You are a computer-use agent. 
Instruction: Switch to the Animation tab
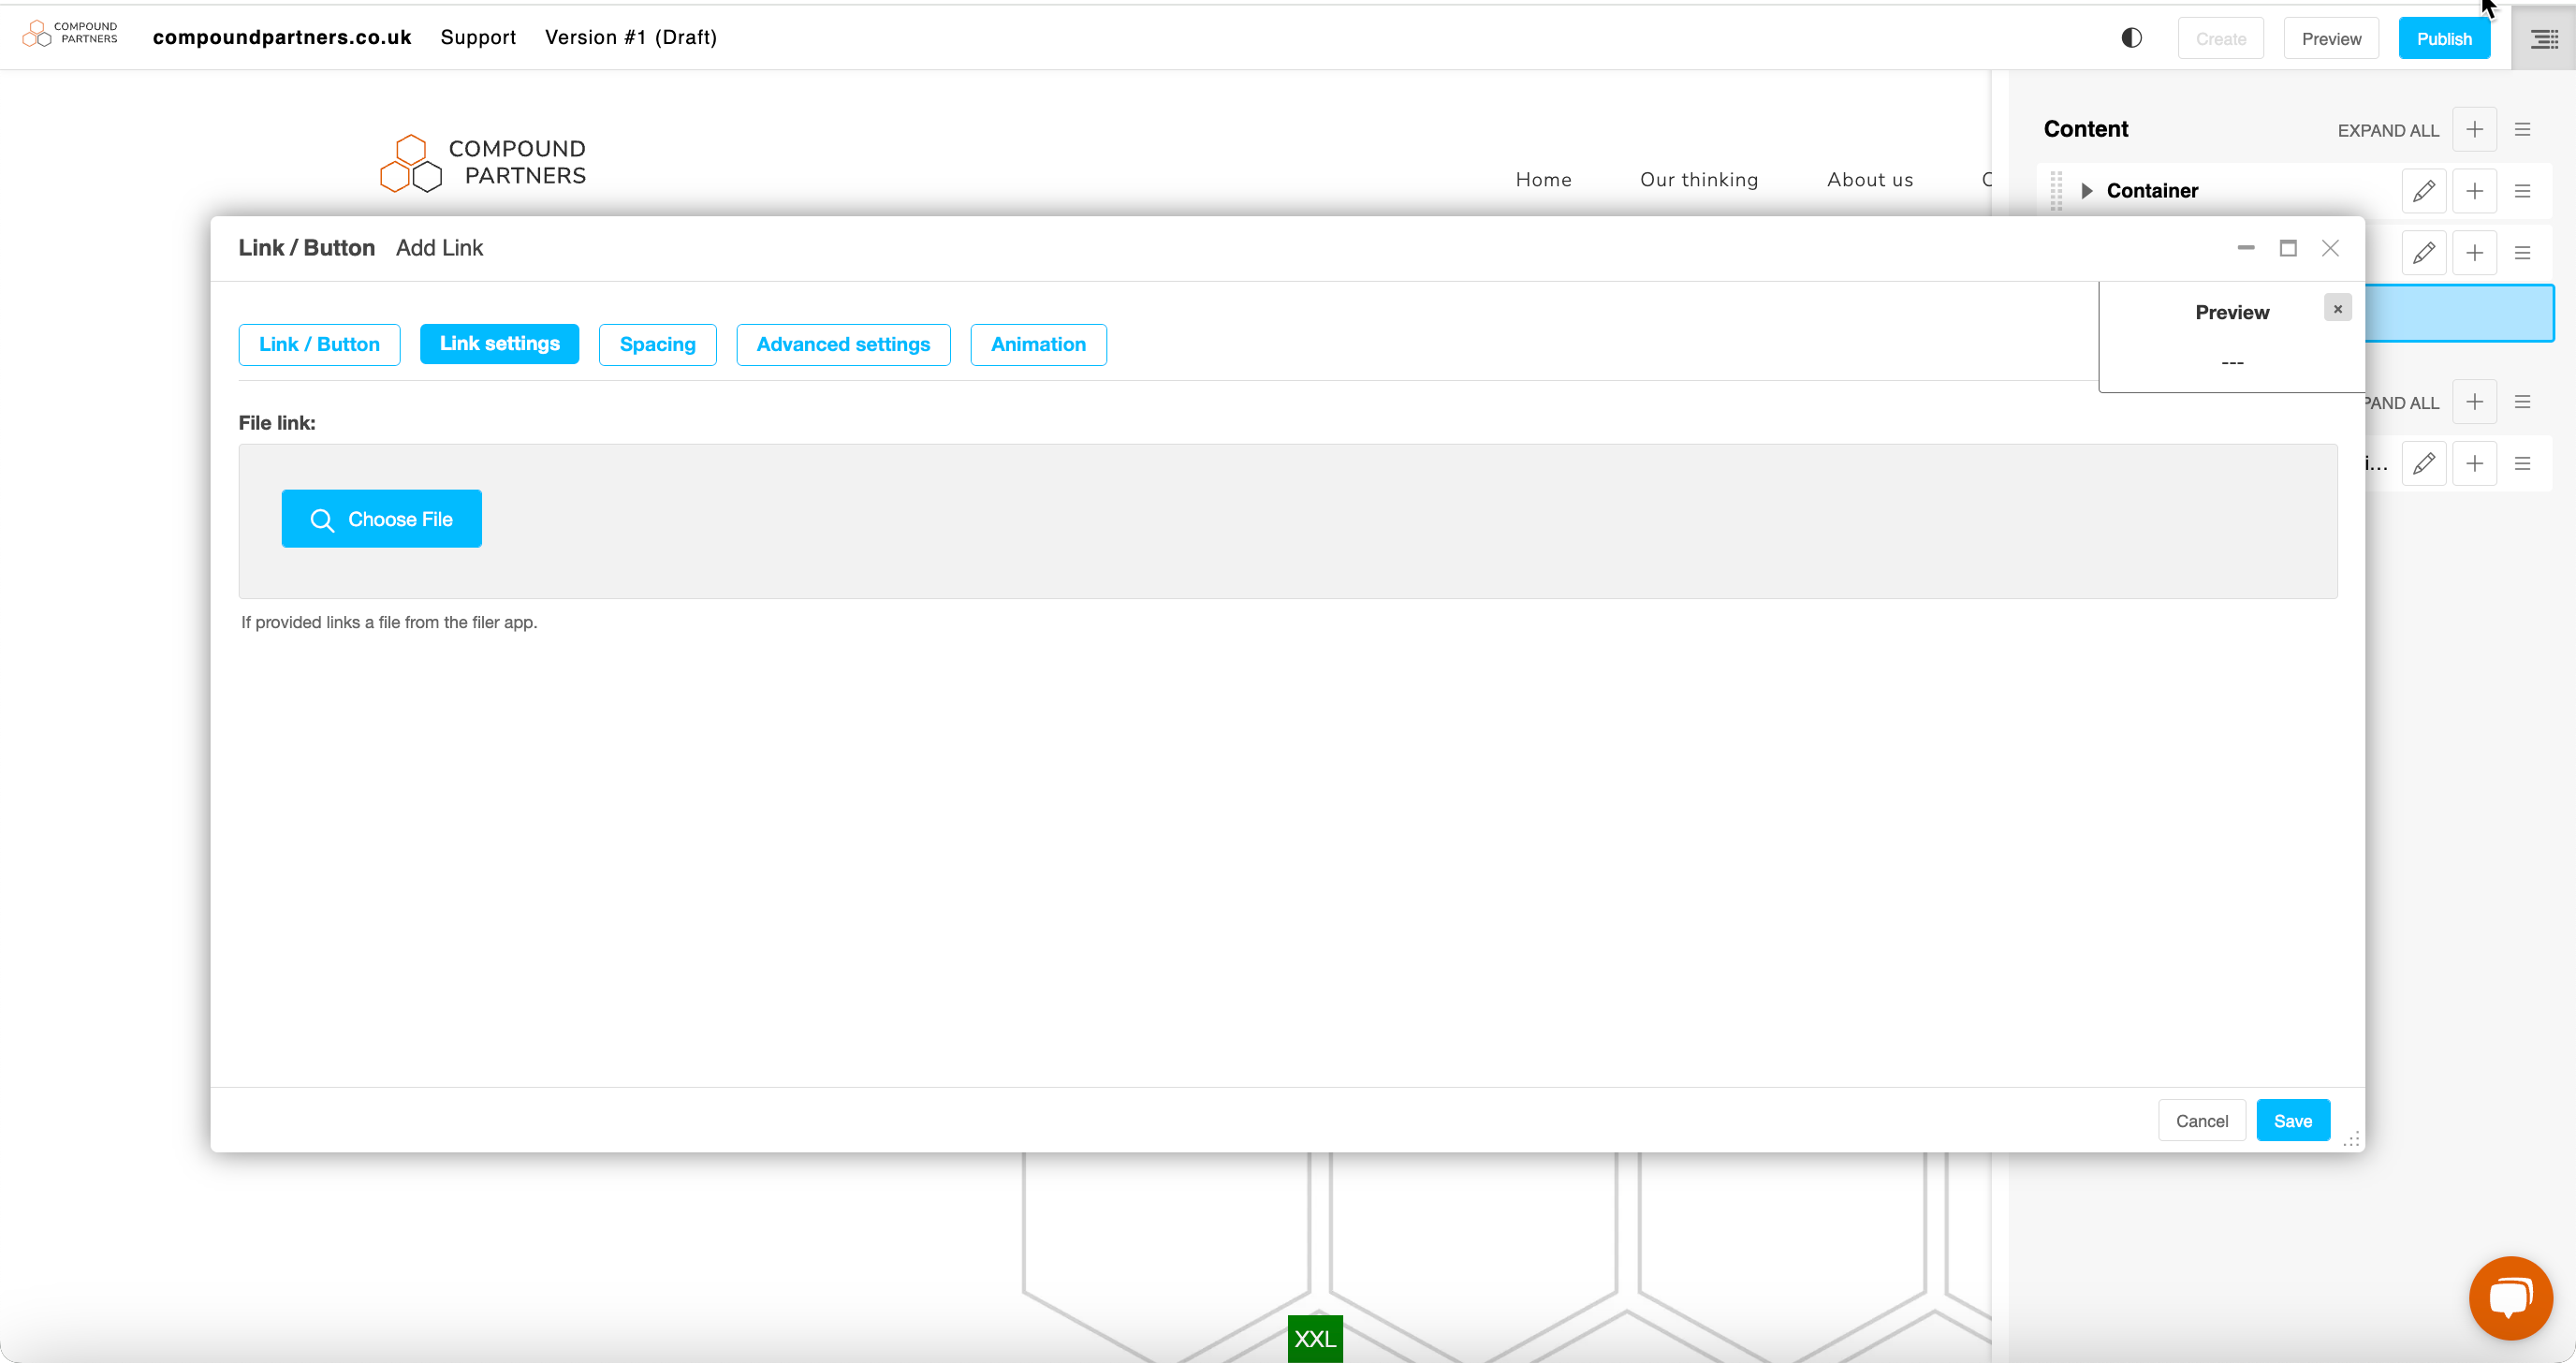[x=1038, y=344]
